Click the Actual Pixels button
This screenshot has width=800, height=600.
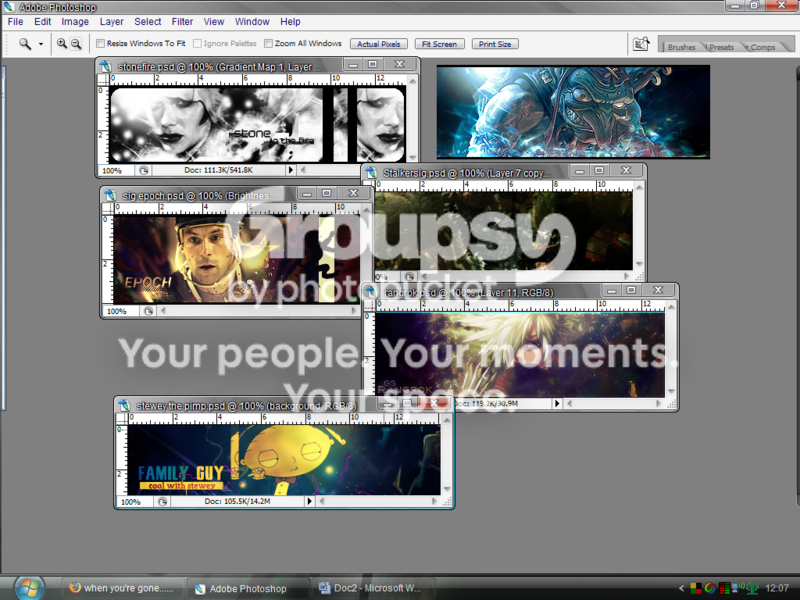click(x=379, y=44)
